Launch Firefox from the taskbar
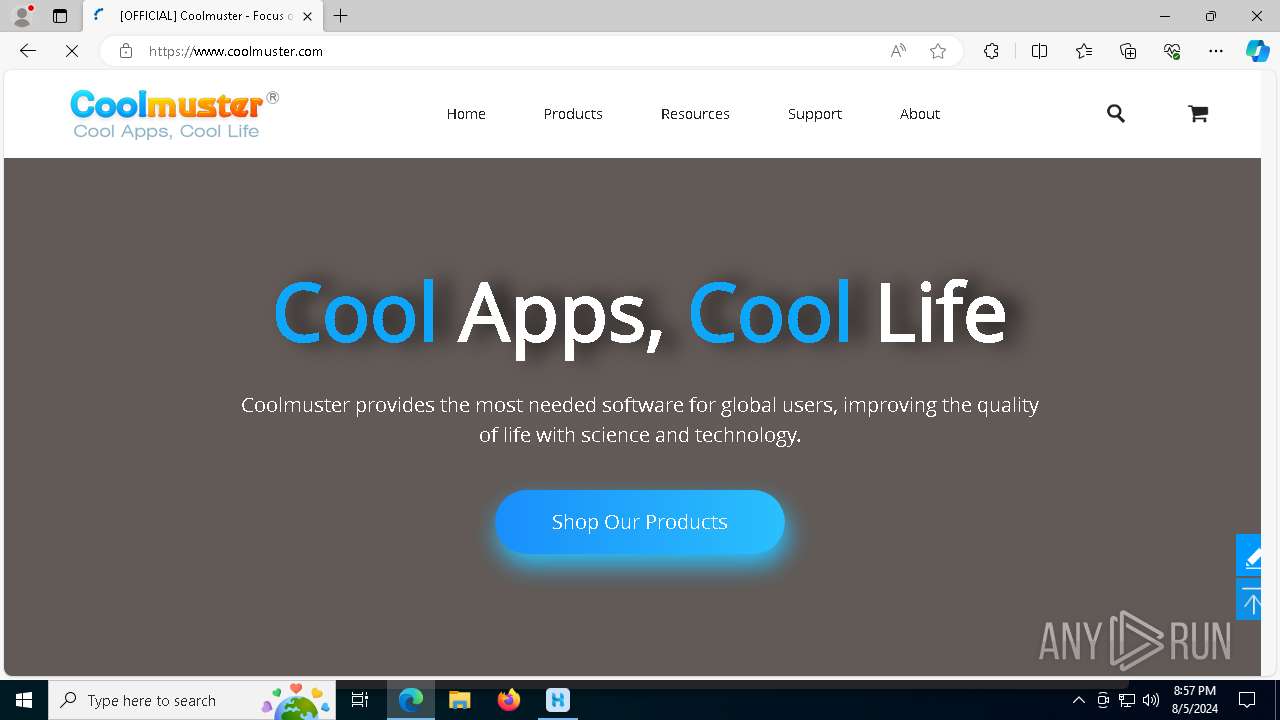Screen dimensions: 1280x720 [509, 700]
